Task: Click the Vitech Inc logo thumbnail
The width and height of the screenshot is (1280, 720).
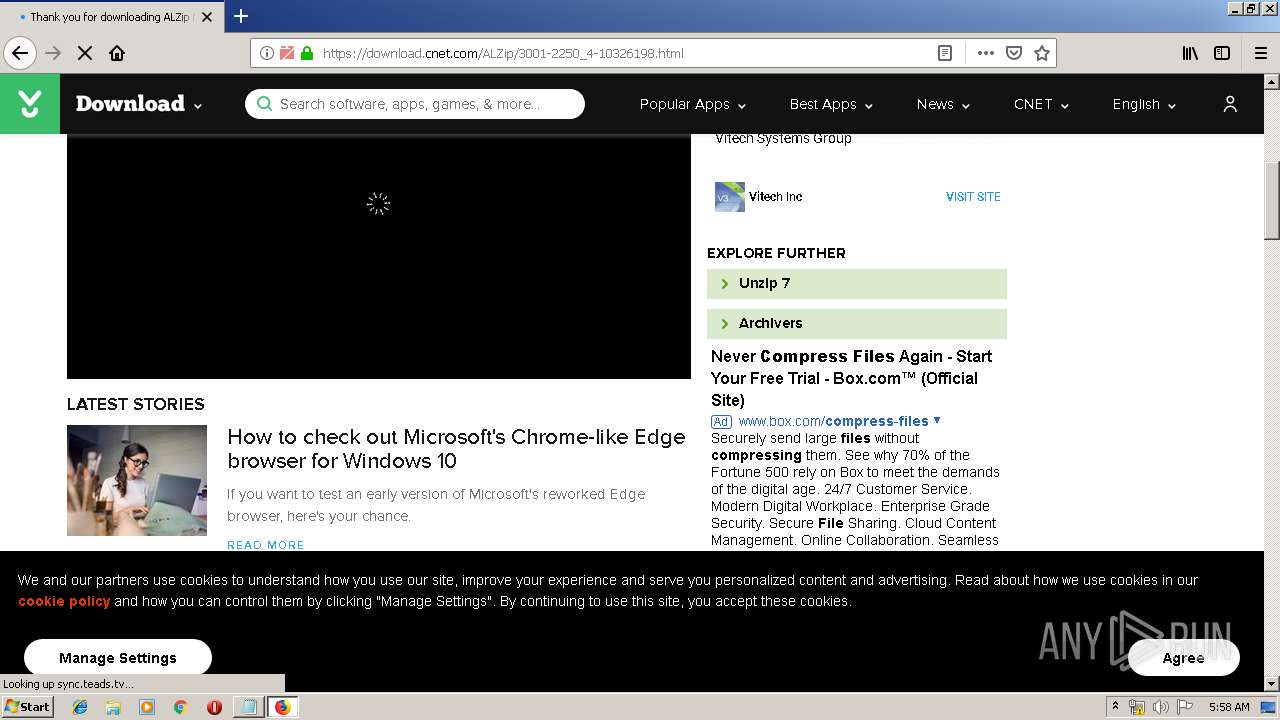Action: click(x=730, y=197)
